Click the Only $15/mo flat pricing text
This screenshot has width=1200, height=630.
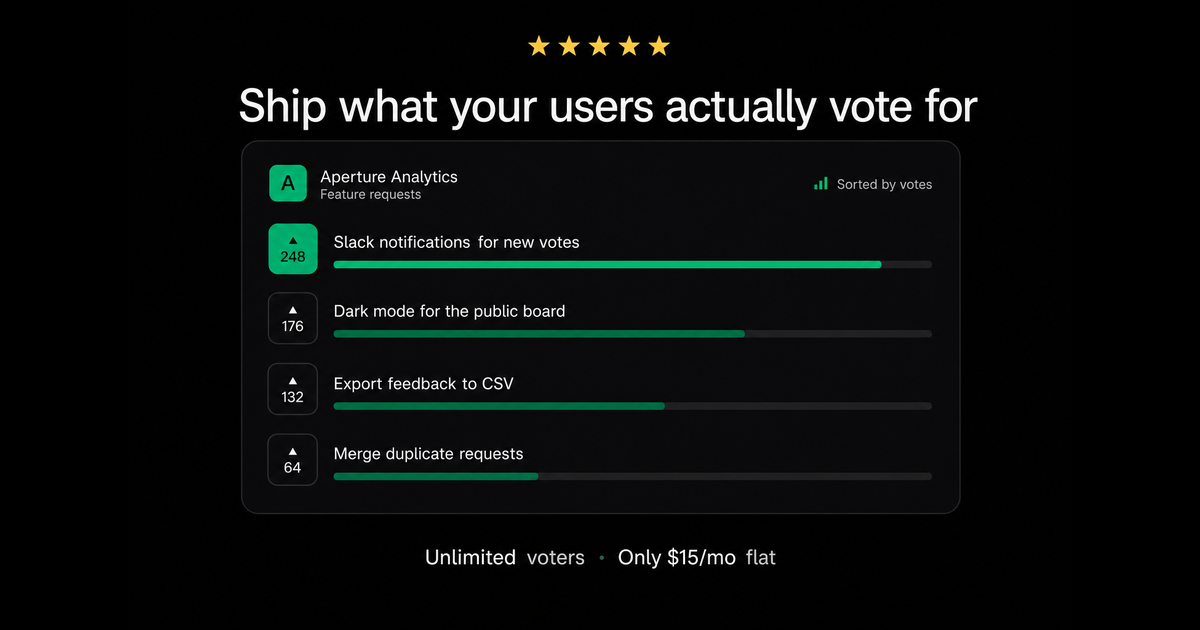697,557
